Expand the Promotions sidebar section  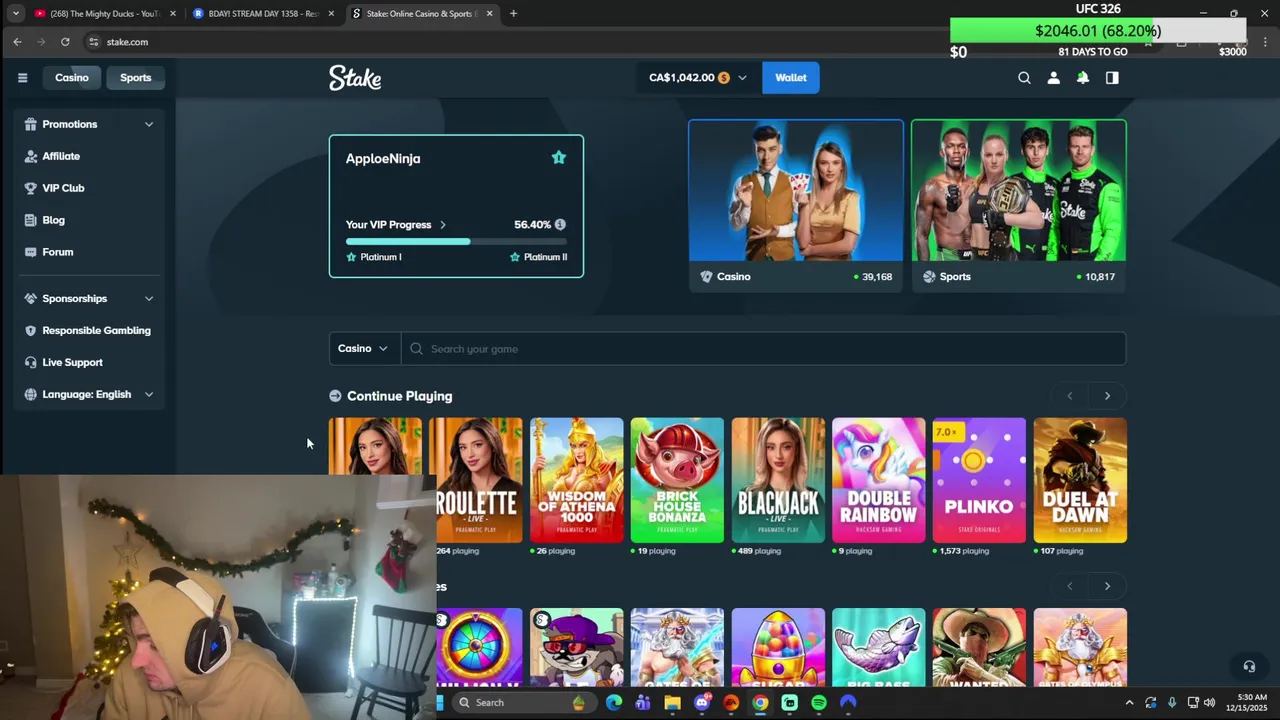(x=89, y=124)
